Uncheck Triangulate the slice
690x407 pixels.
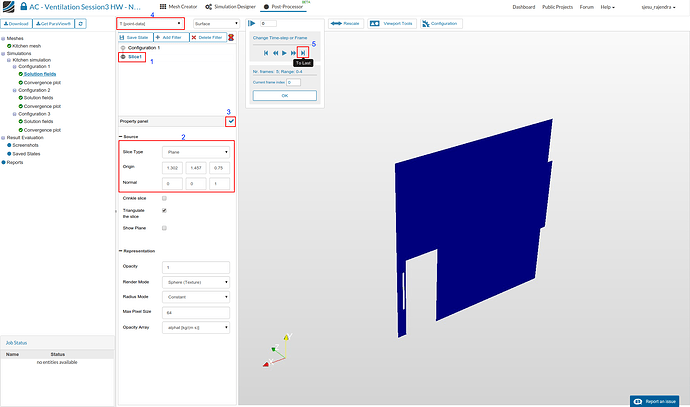pos(164,211)
